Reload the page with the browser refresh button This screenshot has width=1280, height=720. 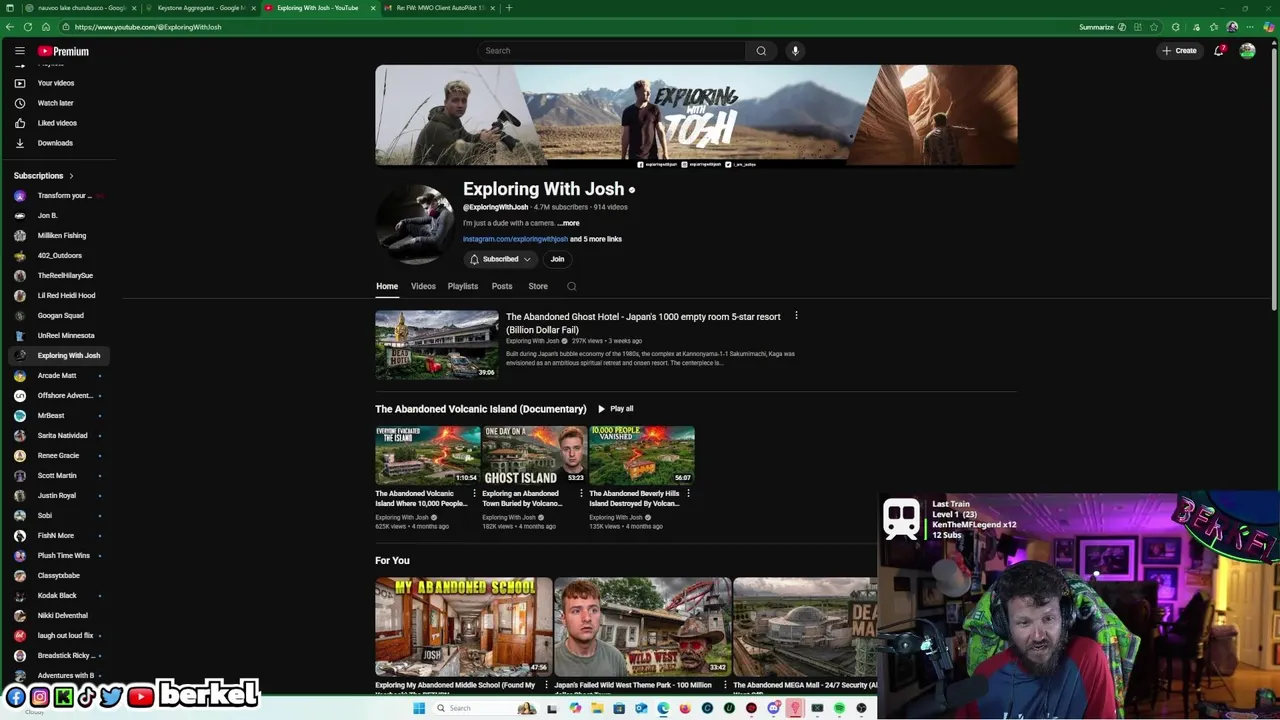(x=27, y=27)
